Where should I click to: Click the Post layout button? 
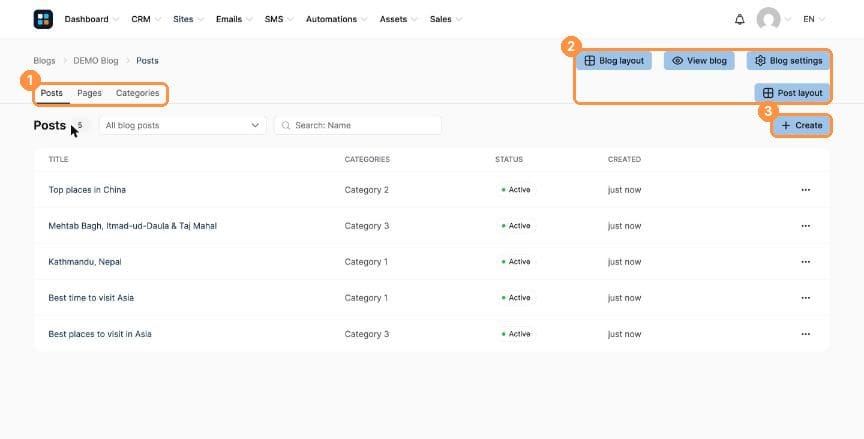[x=792, y=93]
